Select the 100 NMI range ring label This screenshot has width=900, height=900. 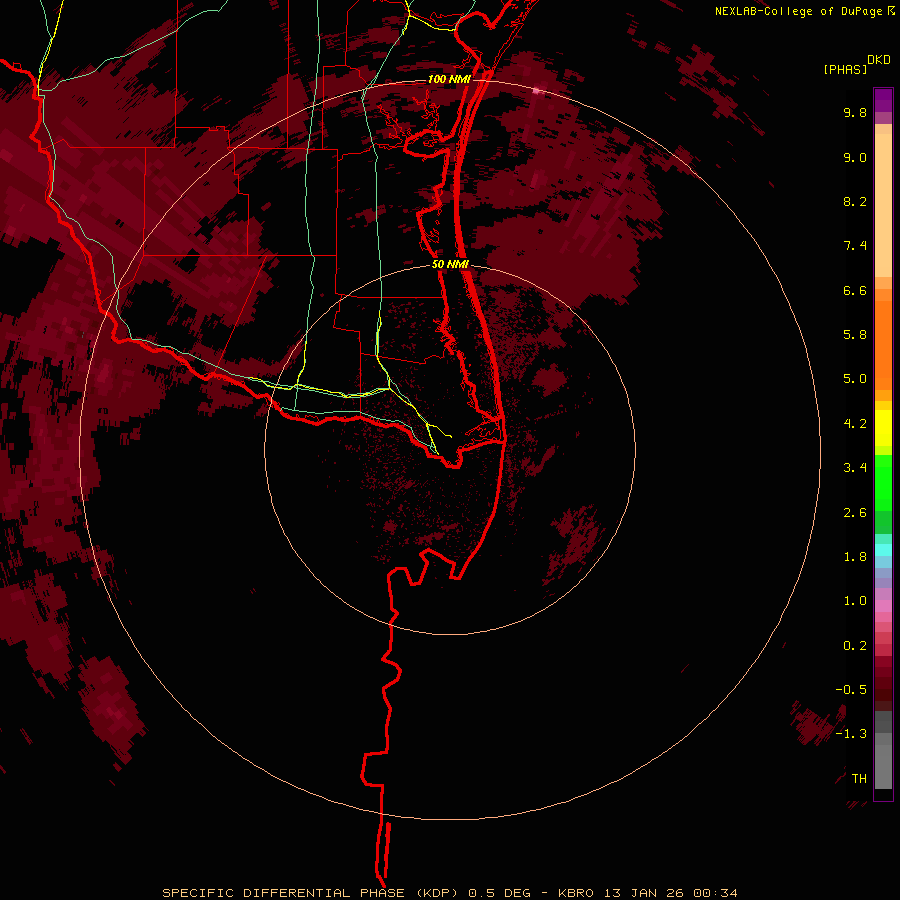click(x=449, y=79)
